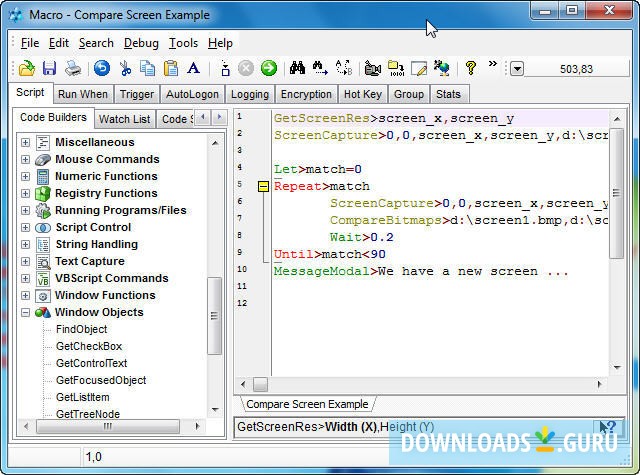Image resolution: width=640 pixels, height=475 pixels.
Task: Click Find Next binoculars arrow icon
Action: pos(320,68)
